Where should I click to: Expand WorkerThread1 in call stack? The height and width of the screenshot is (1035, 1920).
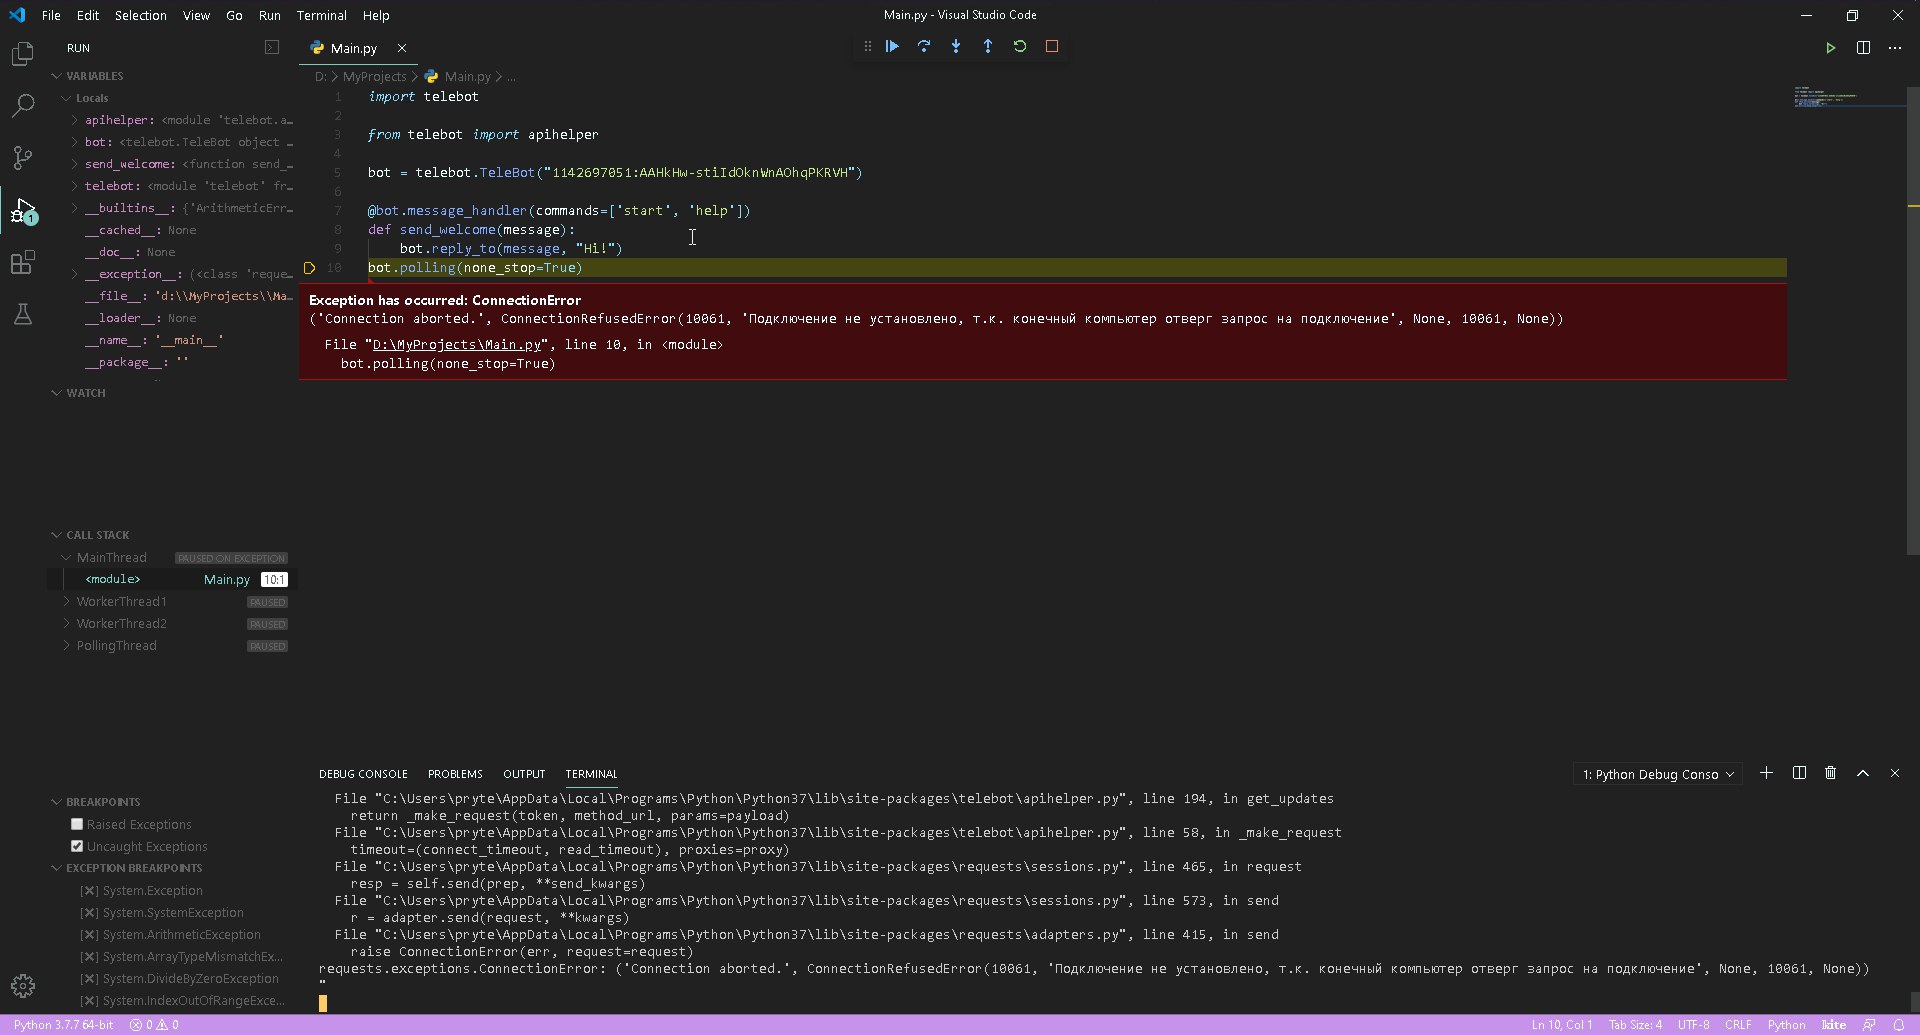(x=66, y=602)
